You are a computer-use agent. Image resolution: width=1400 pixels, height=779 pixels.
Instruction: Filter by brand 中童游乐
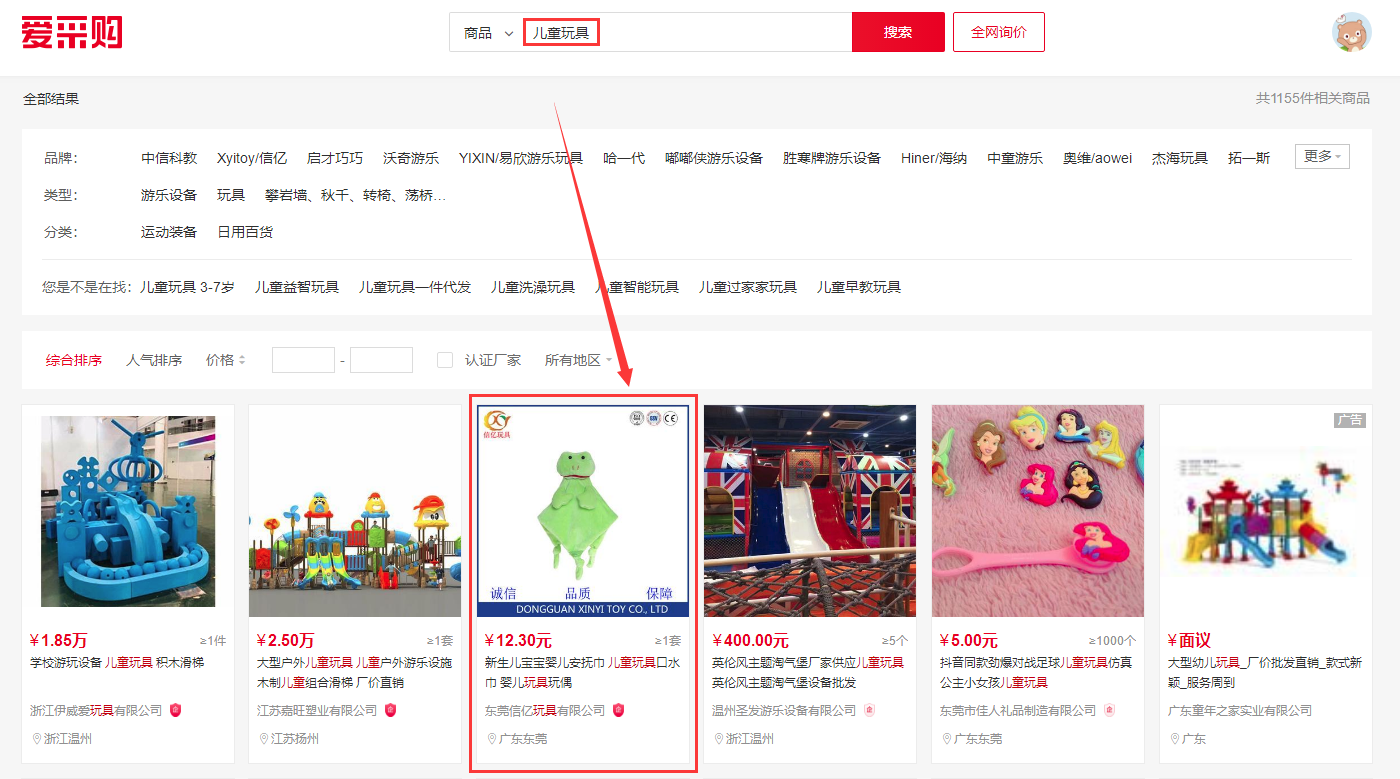click(x=1015, y=158)
